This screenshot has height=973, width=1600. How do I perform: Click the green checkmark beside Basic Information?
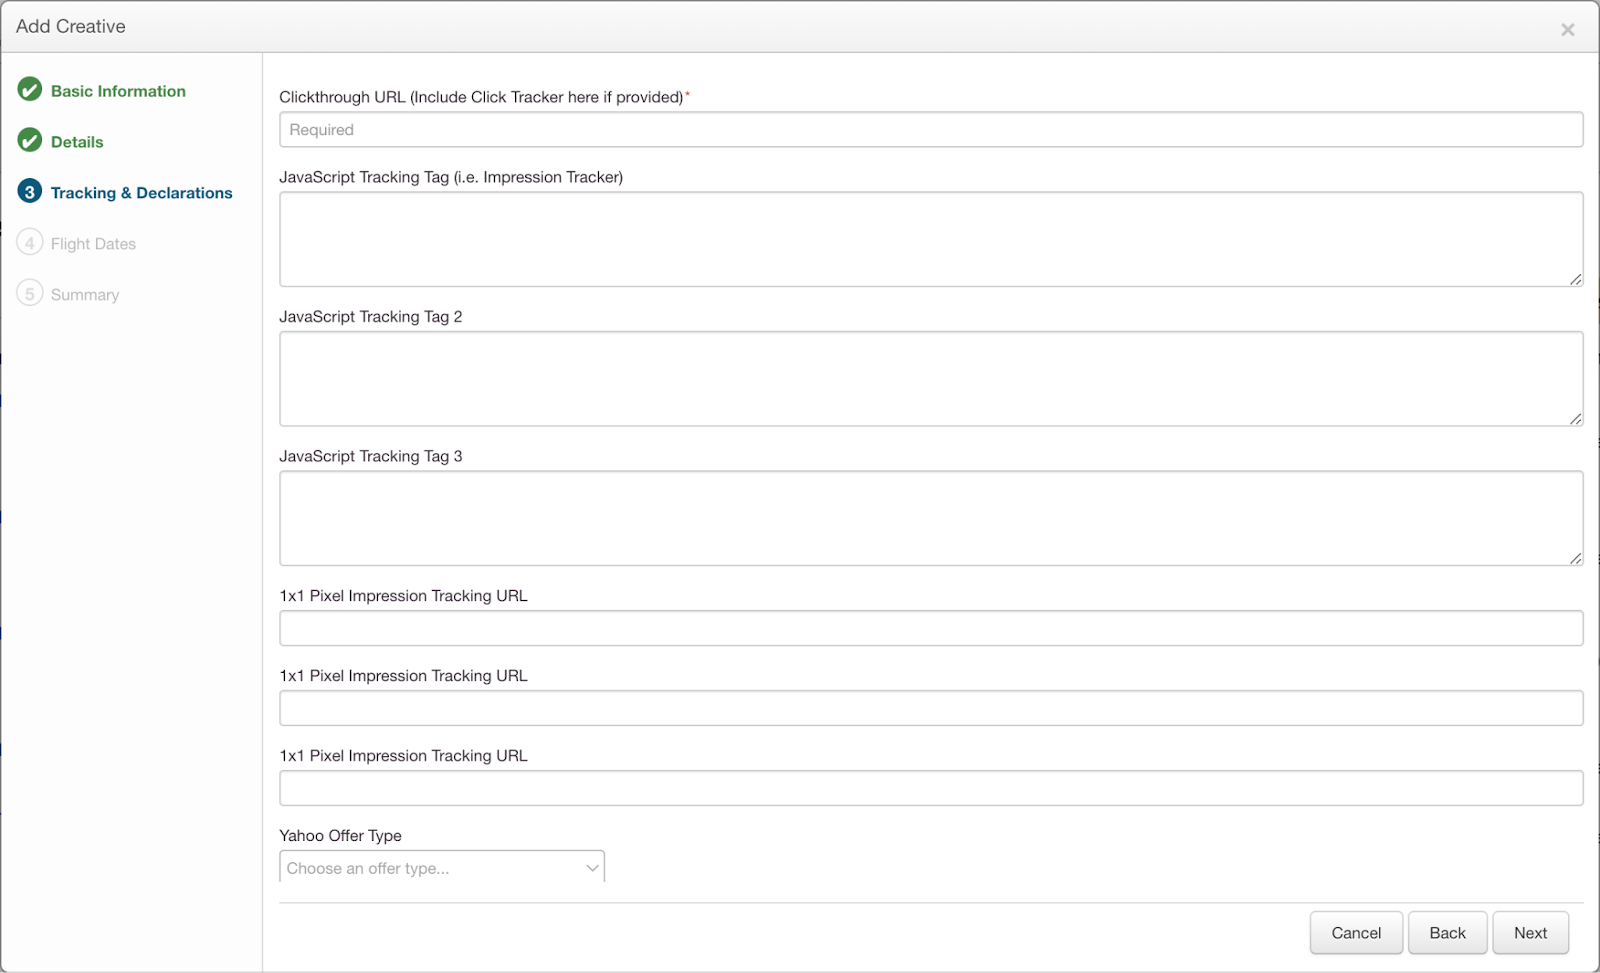30,90
